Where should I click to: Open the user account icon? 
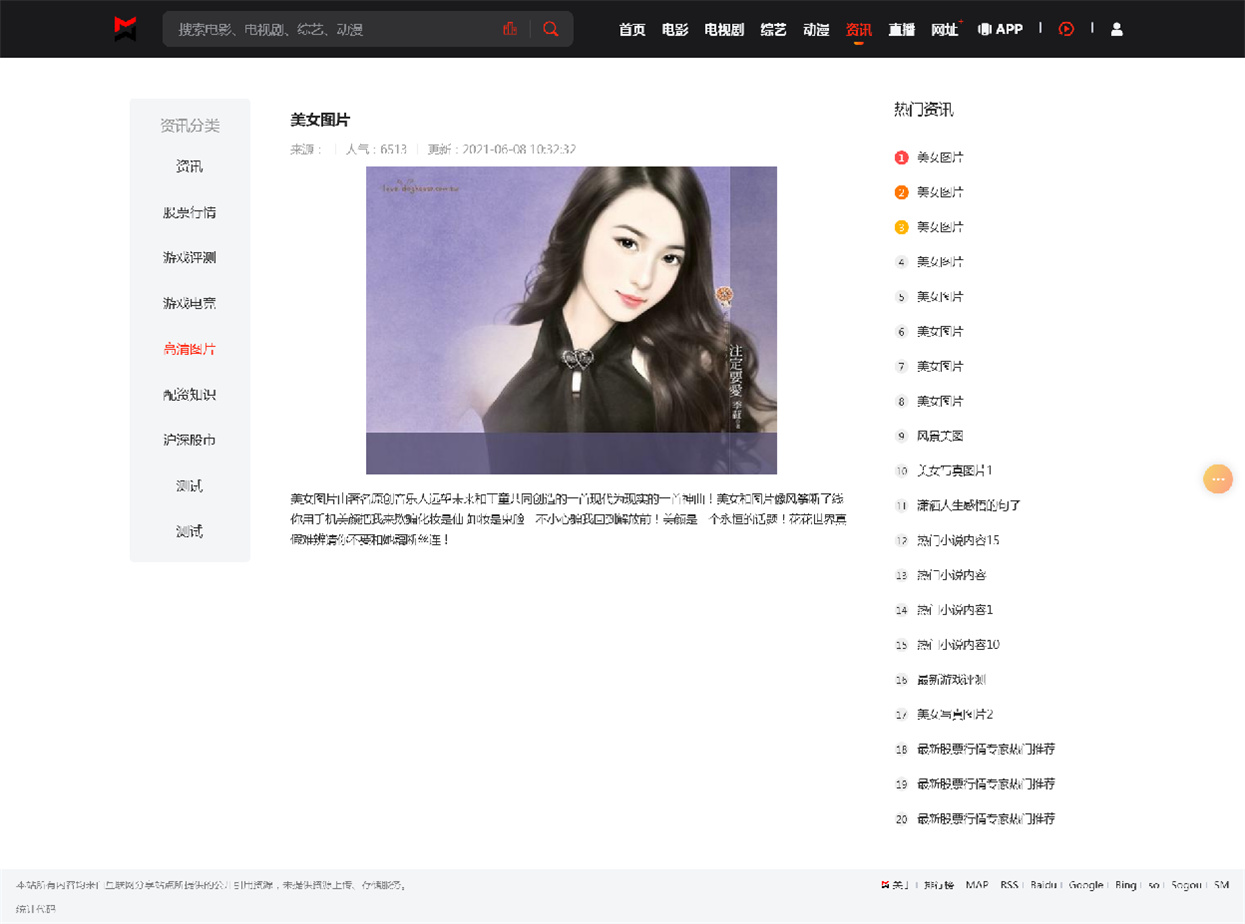point(1117,29)
